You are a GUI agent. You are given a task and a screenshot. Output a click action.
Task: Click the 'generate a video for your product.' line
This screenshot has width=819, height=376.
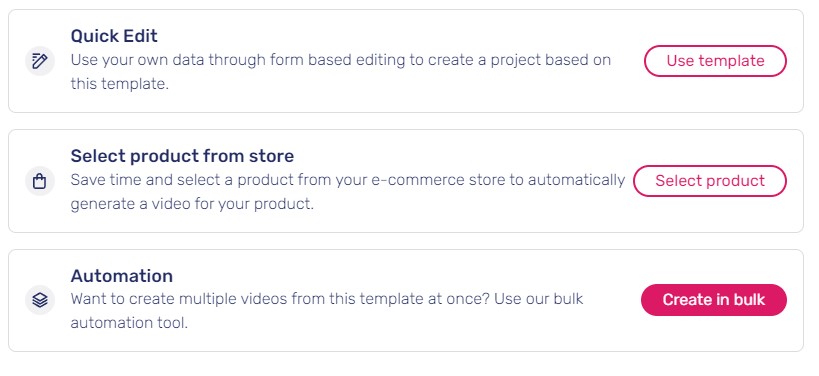[x=192, y=204]
